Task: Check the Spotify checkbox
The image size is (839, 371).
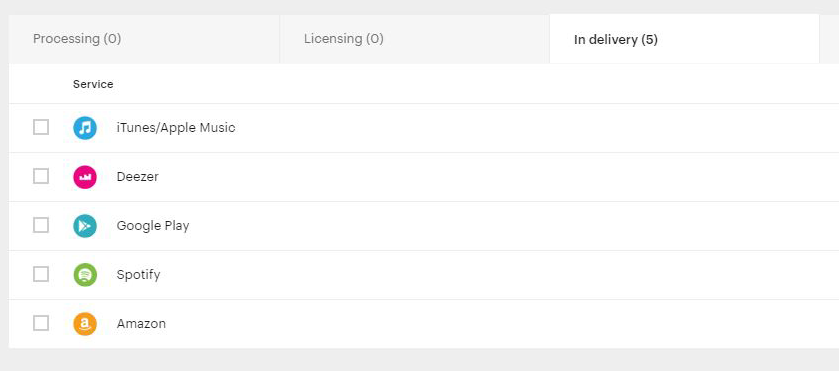Action: [41, 274]
